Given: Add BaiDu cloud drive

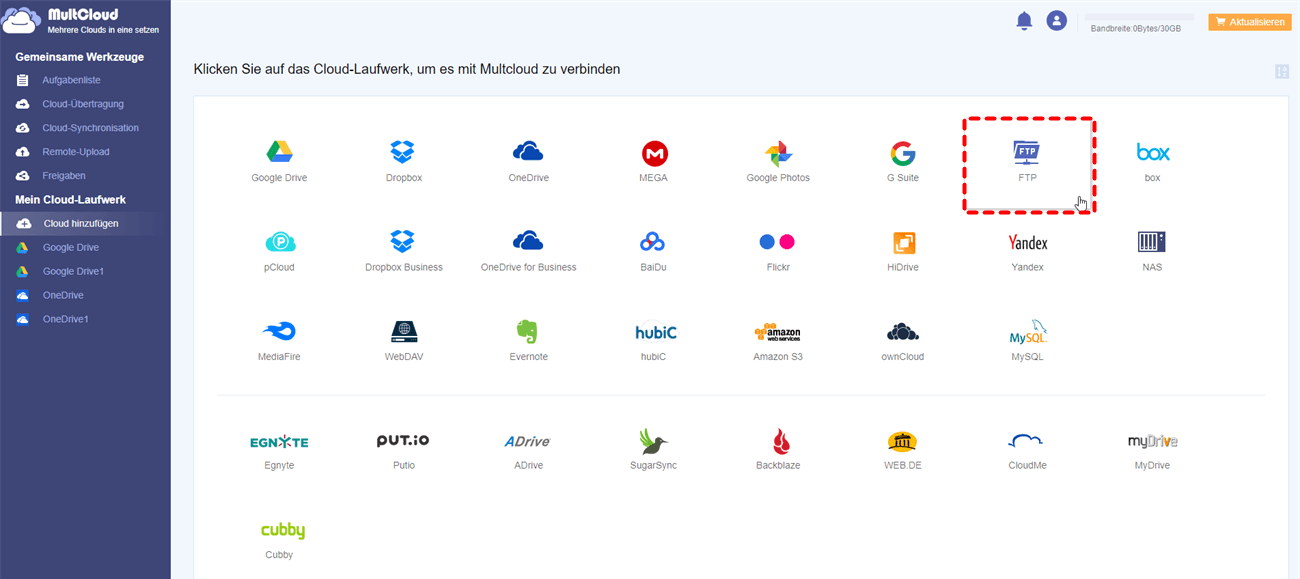Looking at the screenshot, I should pos(653,242).
